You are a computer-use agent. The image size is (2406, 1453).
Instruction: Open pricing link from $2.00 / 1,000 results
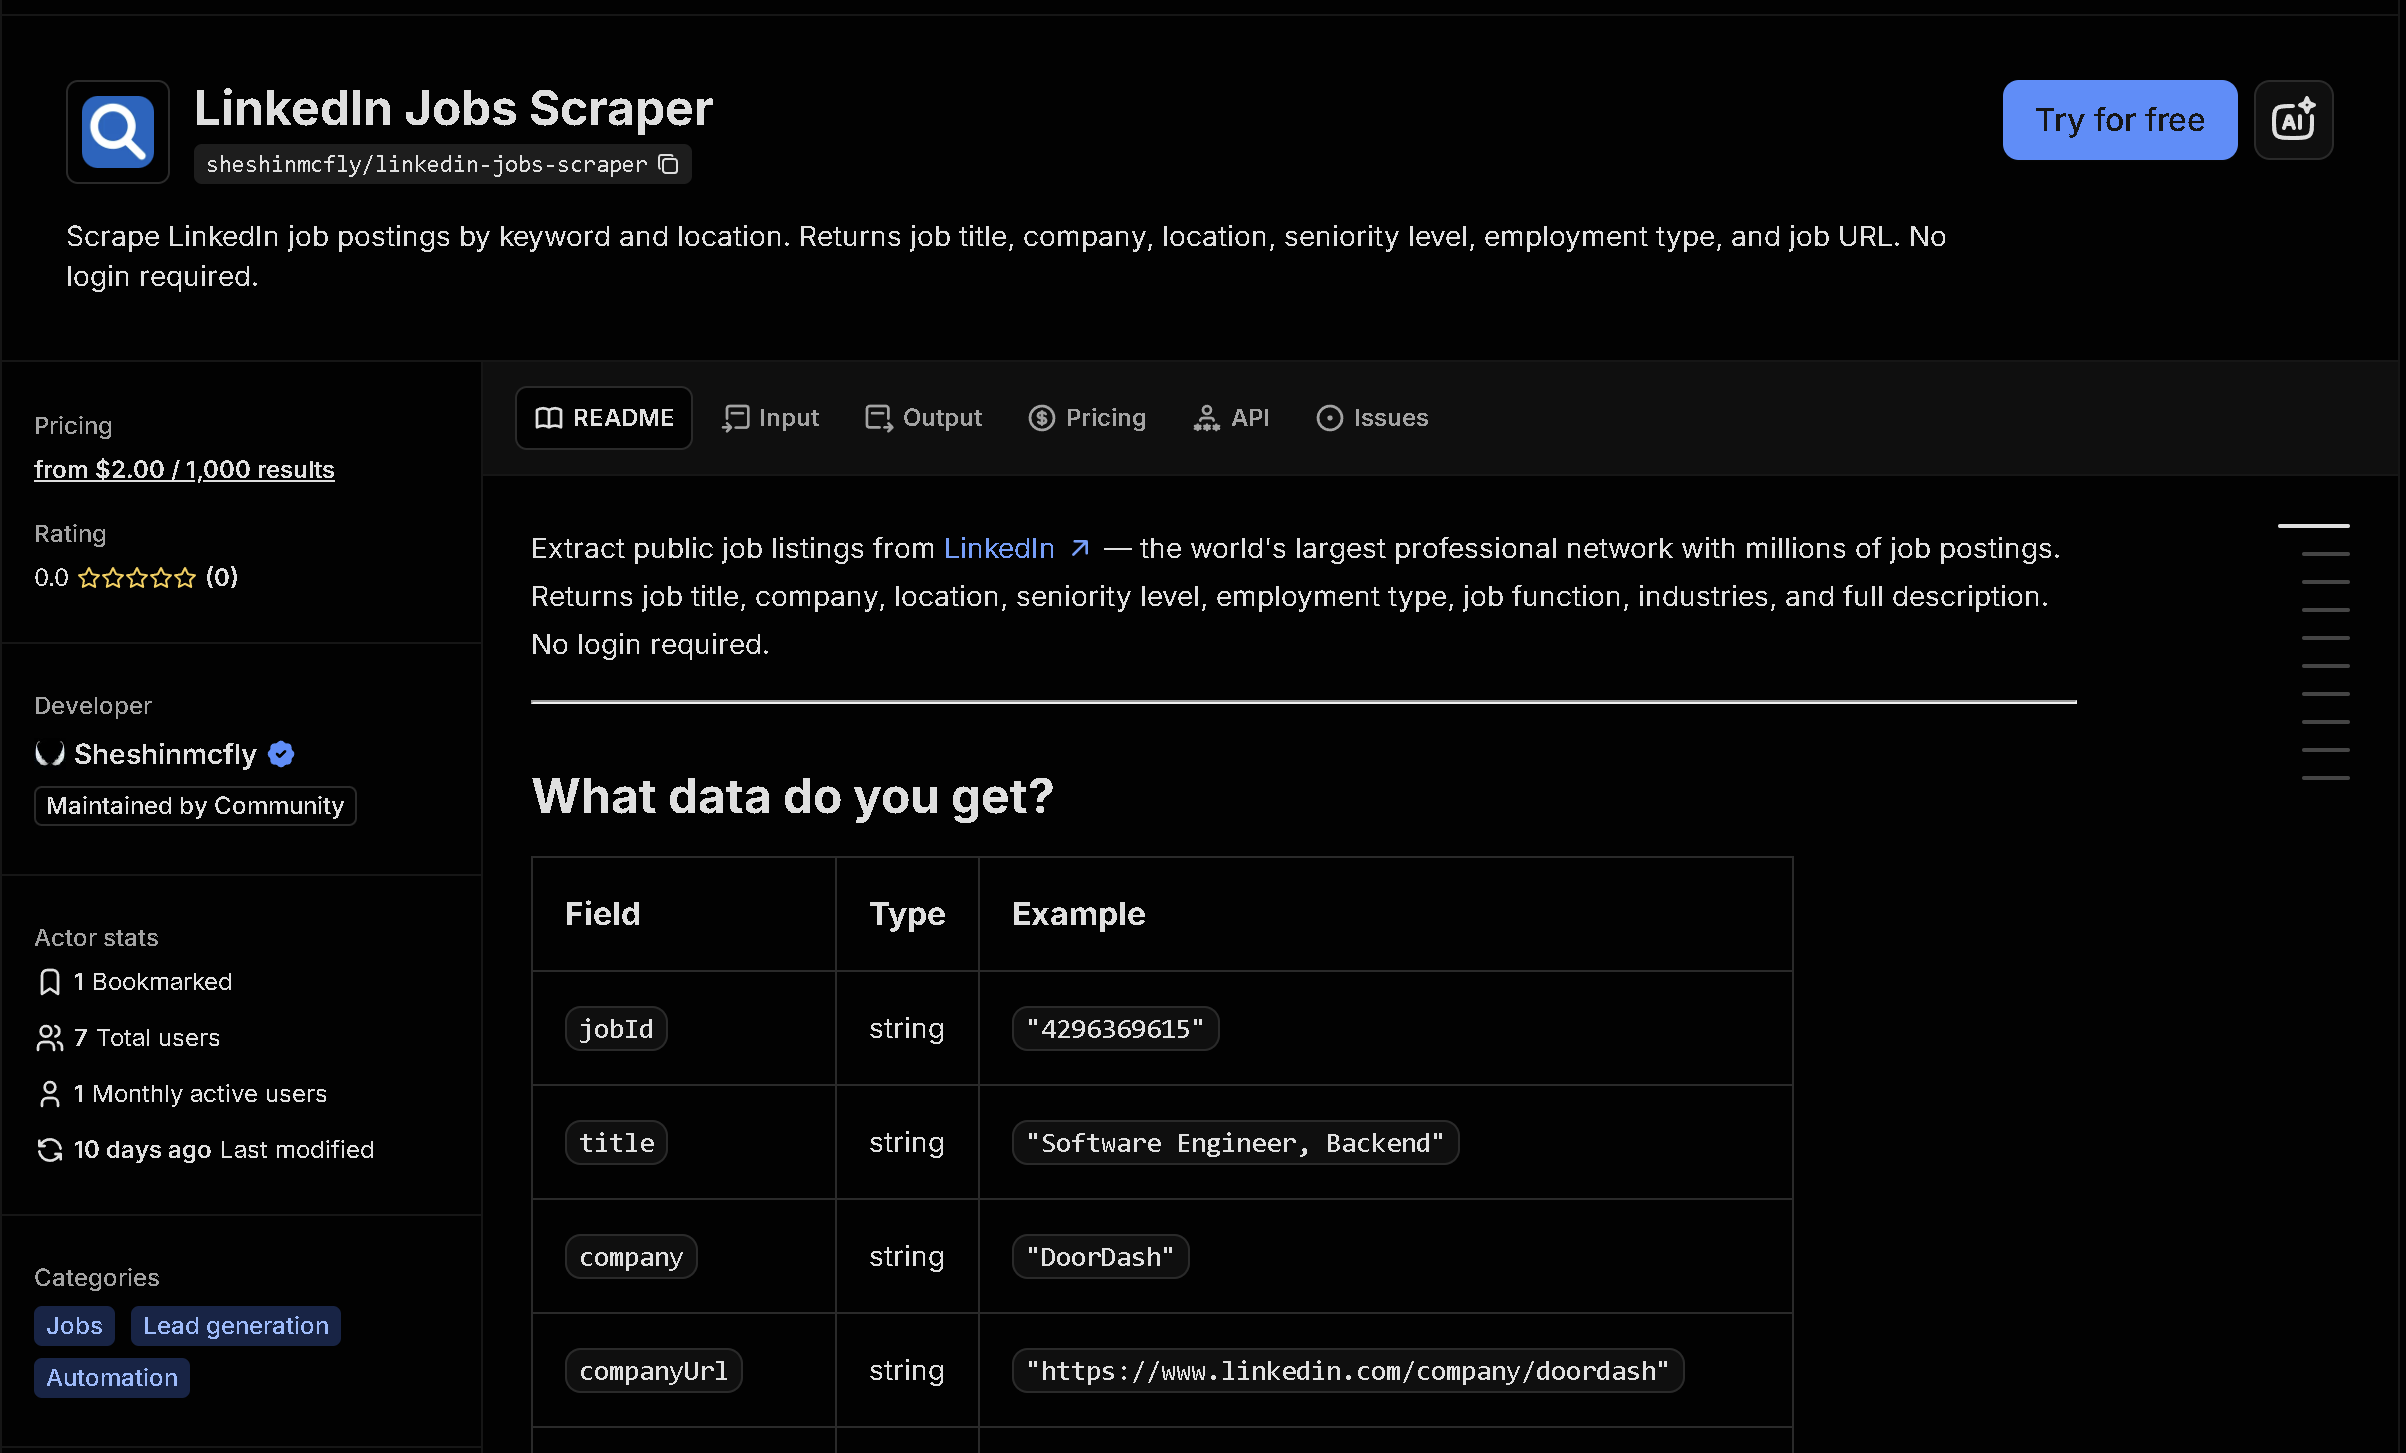(x=184, y=470)
